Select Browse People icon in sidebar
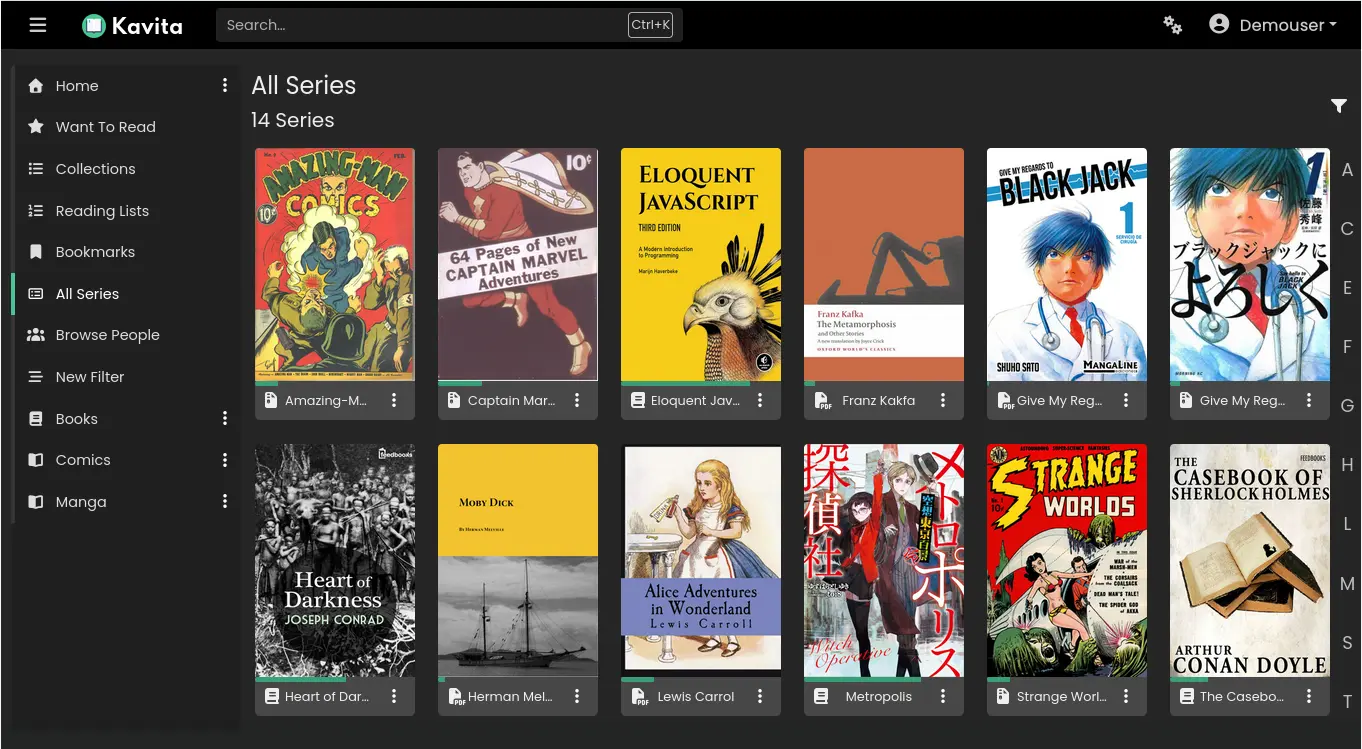Image resolution: width=1362 pixels, height=749 pixels. pos(36,335)
